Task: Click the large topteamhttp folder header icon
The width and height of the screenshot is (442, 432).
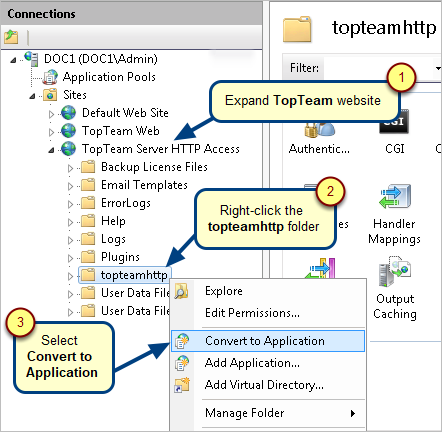Action: click(x=297, y=29)
